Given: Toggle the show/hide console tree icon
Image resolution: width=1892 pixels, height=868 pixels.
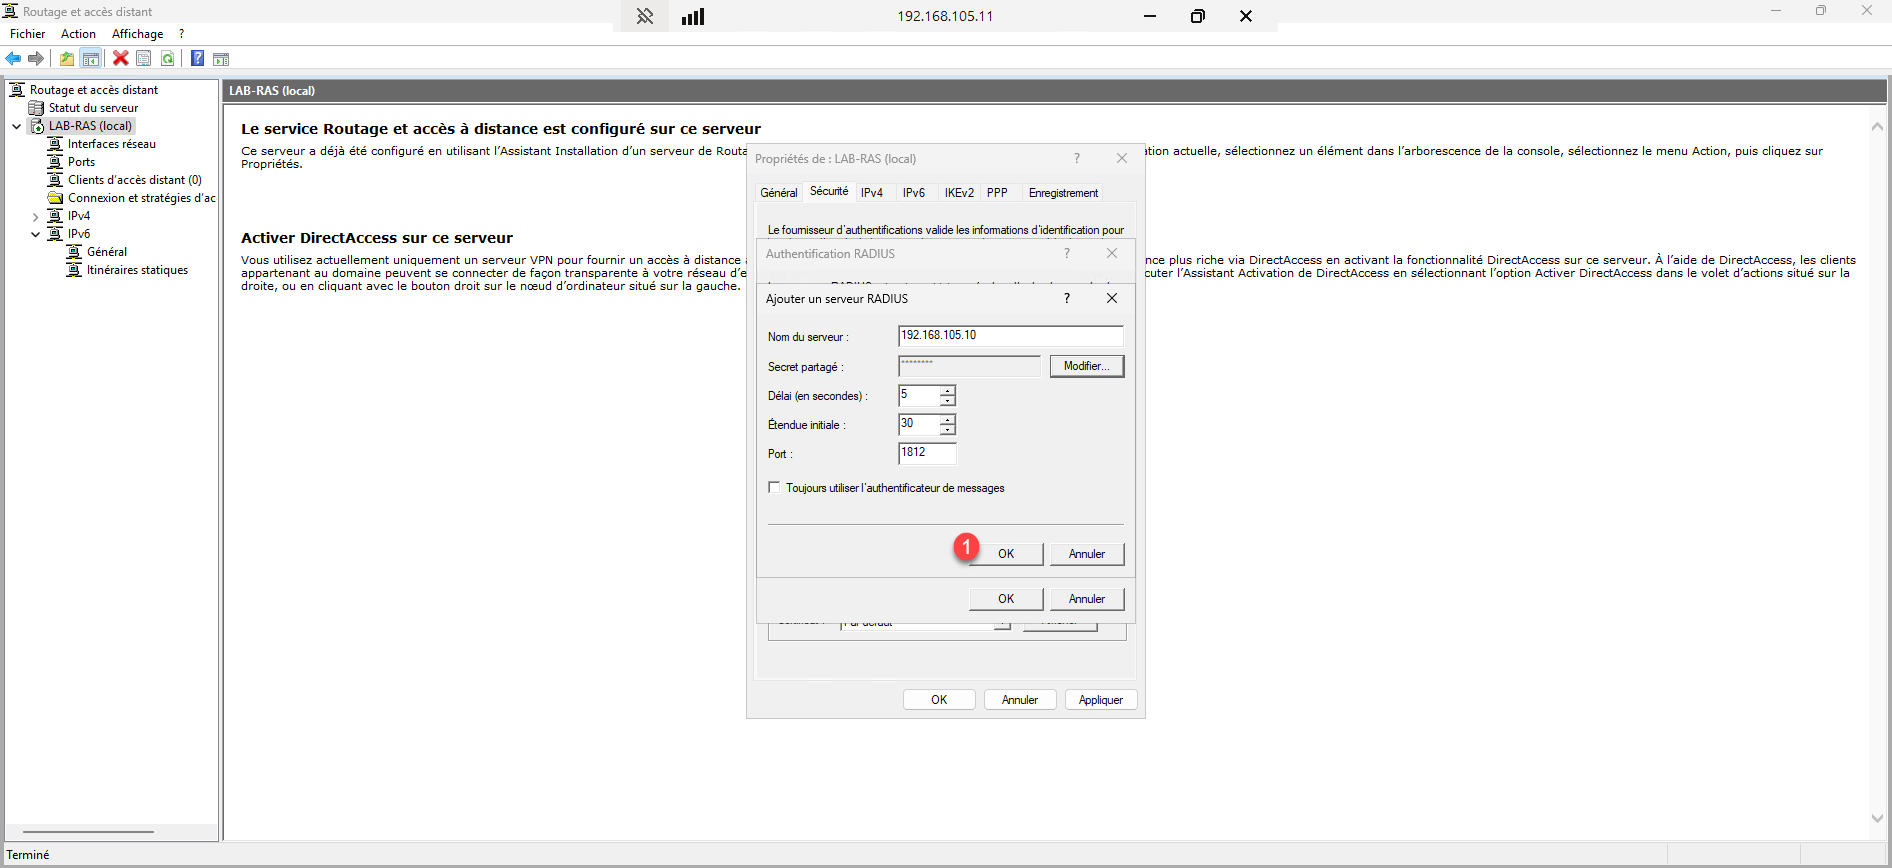Looking at the screenshot, I should (91, 59).
